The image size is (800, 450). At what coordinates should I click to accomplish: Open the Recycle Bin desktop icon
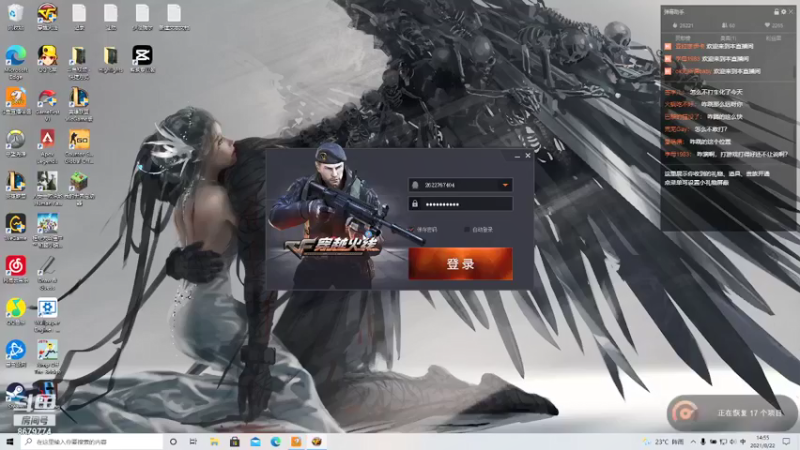tap(16, 14)
